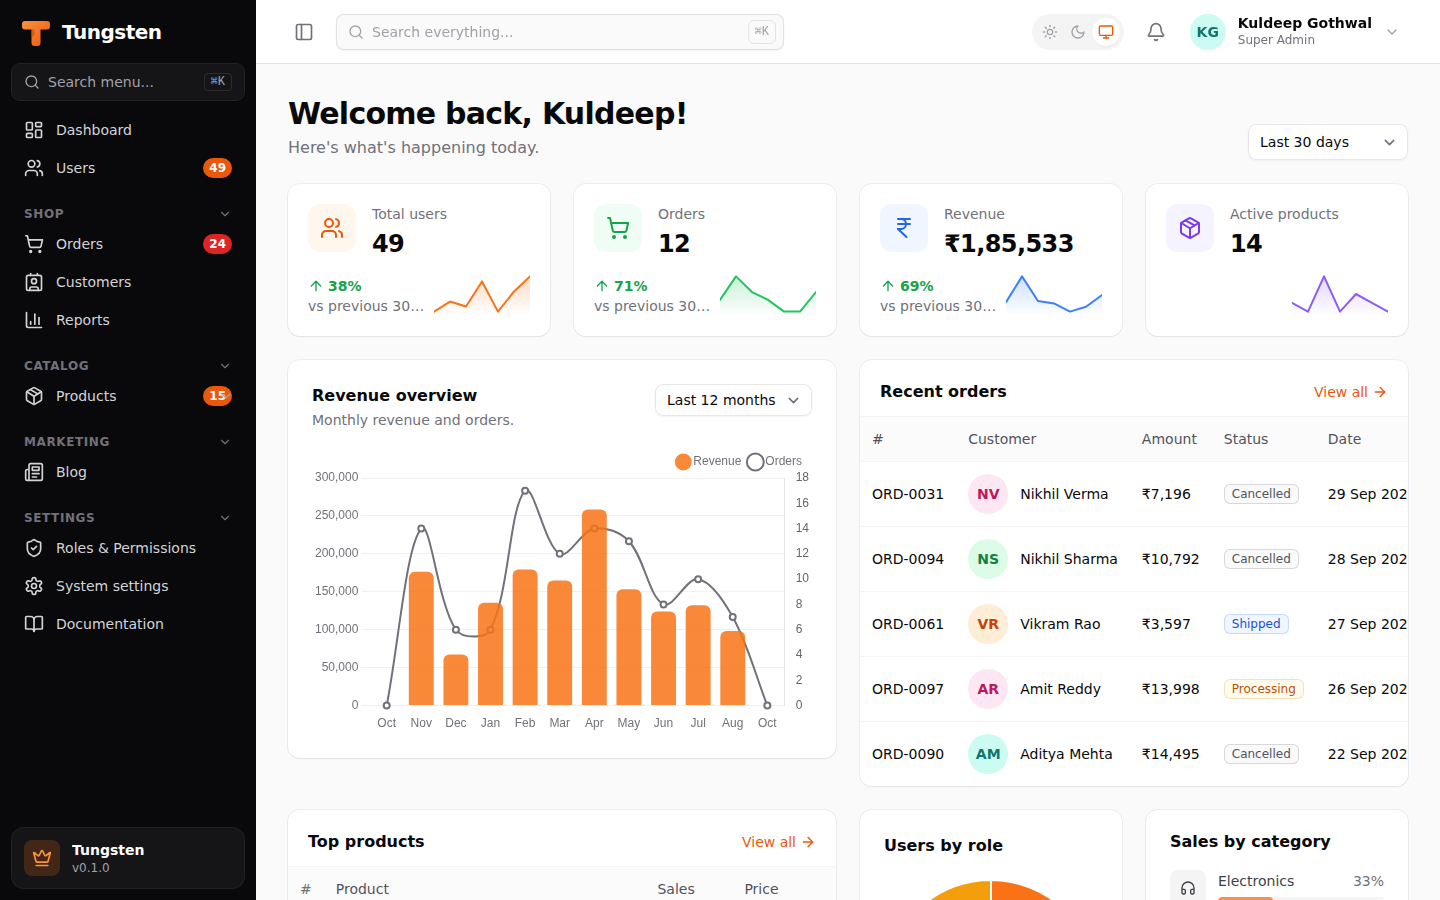Switch to light theme sun icon
This screenshot has width=1440, height=900.
coord(1050,32)
